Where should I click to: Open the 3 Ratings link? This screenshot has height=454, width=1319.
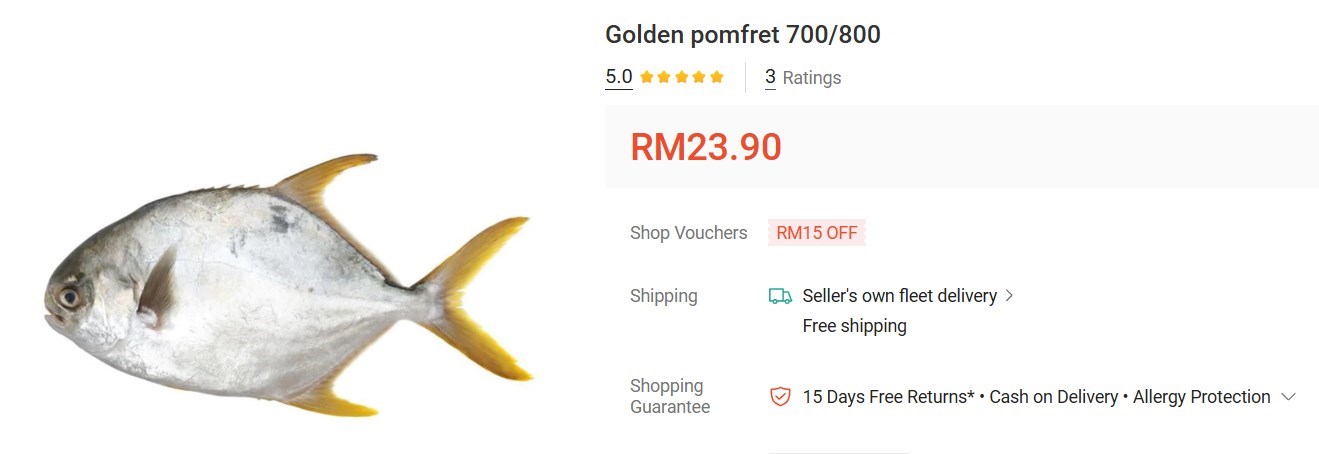[803, 78]
